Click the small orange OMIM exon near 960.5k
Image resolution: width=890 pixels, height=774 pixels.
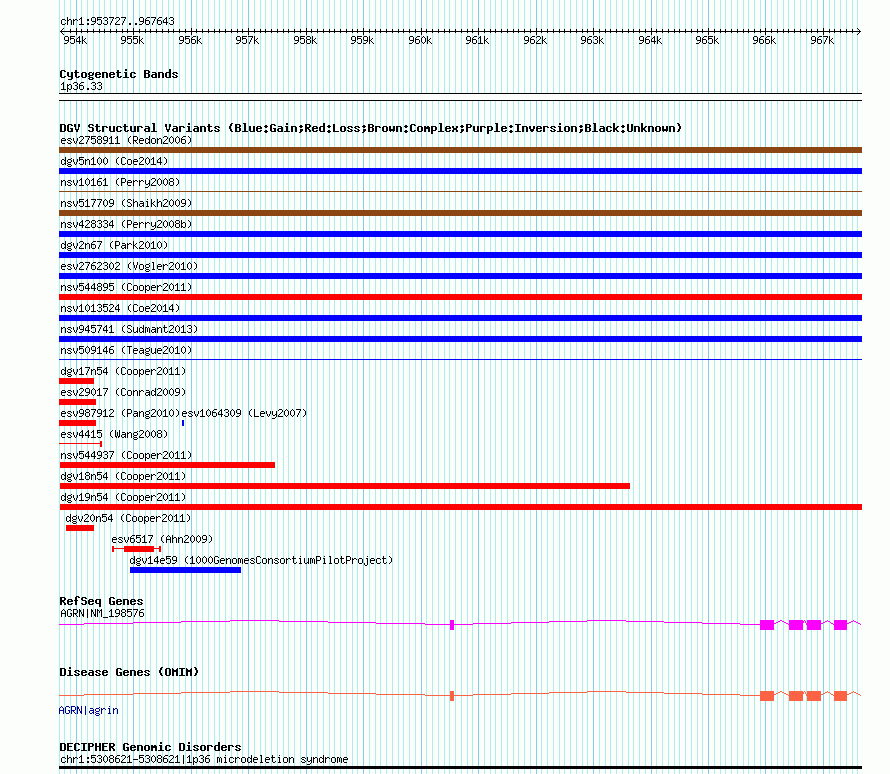(452, 696)
